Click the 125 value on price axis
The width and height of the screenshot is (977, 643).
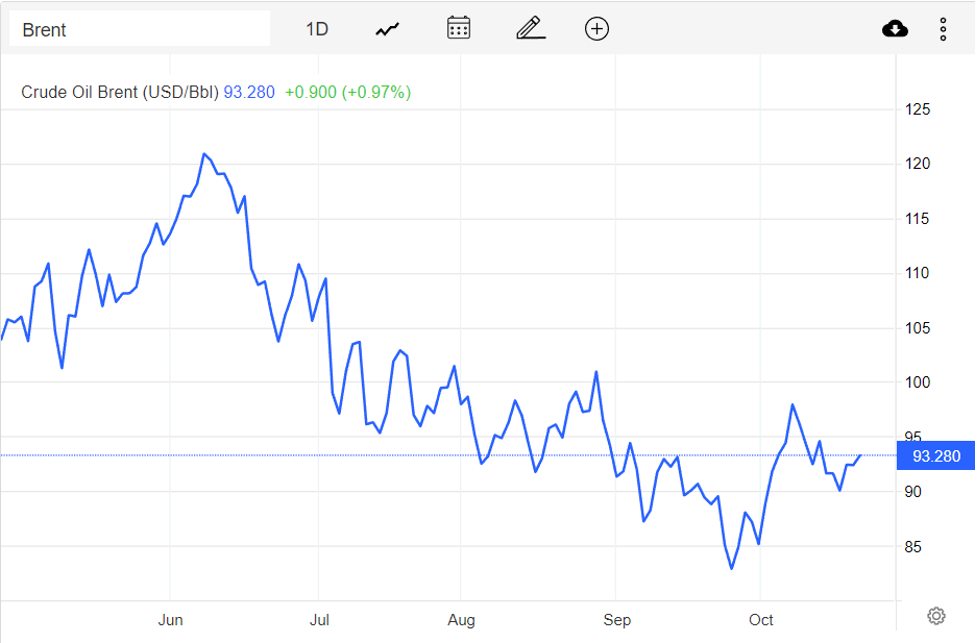point(917,109)
